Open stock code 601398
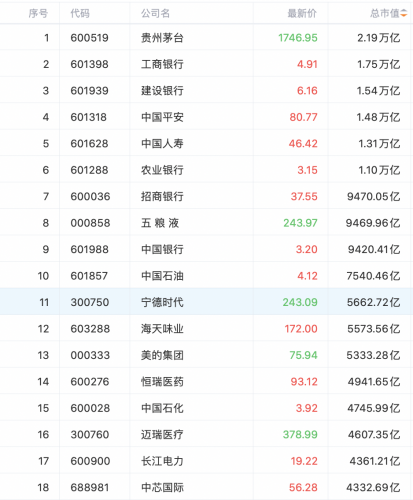This screenshot has width=413, height=500. [x=89, y=64]
